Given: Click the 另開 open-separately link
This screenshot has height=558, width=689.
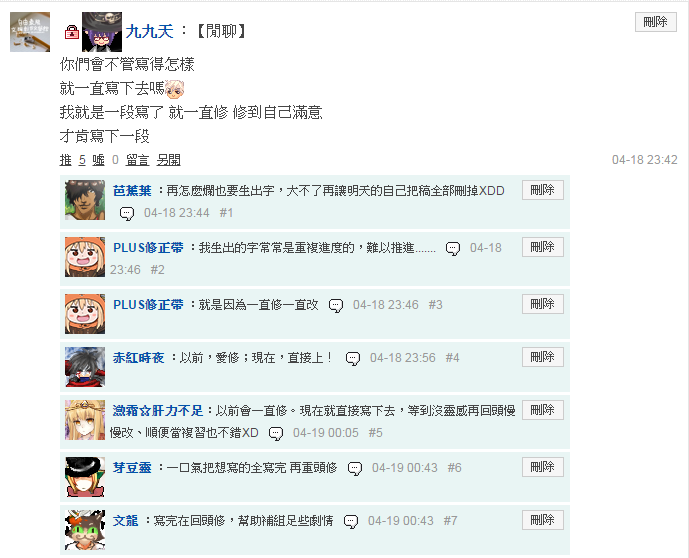Looking at the screenshot, I should (169, 160).
